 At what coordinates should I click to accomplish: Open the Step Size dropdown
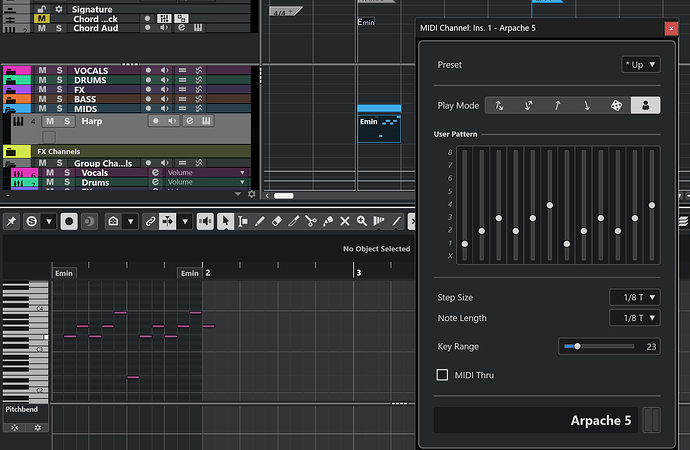click(x=635, y=297)
